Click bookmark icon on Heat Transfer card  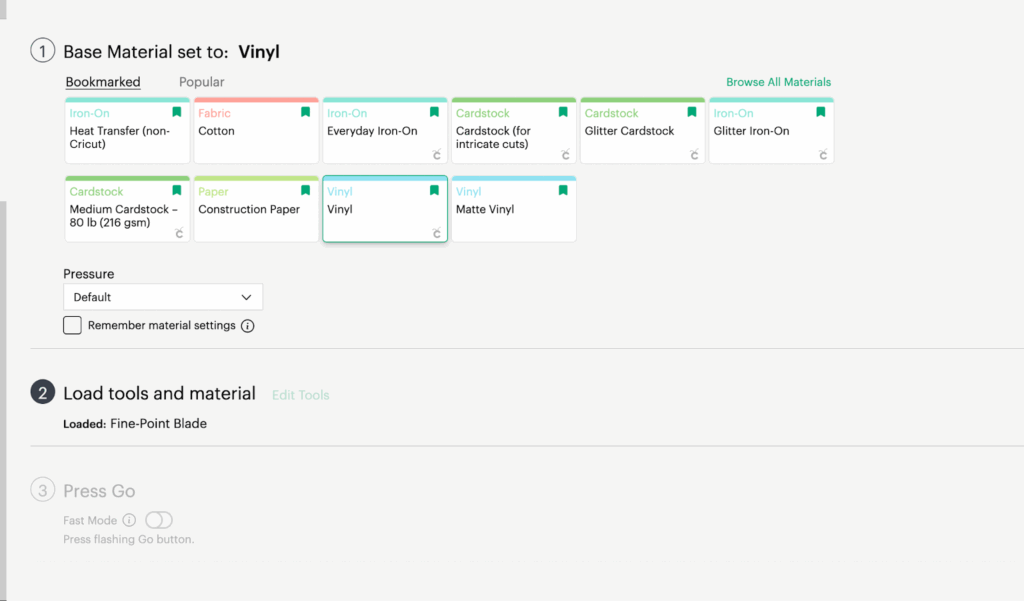(x=177, y=112)
